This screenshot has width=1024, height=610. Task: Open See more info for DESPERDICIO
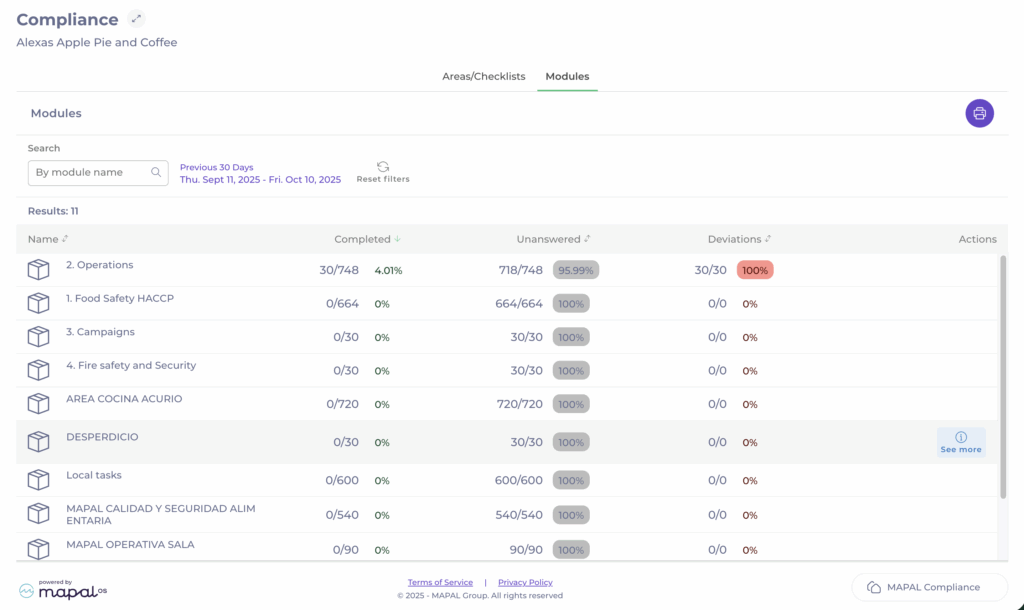[x=960, y=442]
